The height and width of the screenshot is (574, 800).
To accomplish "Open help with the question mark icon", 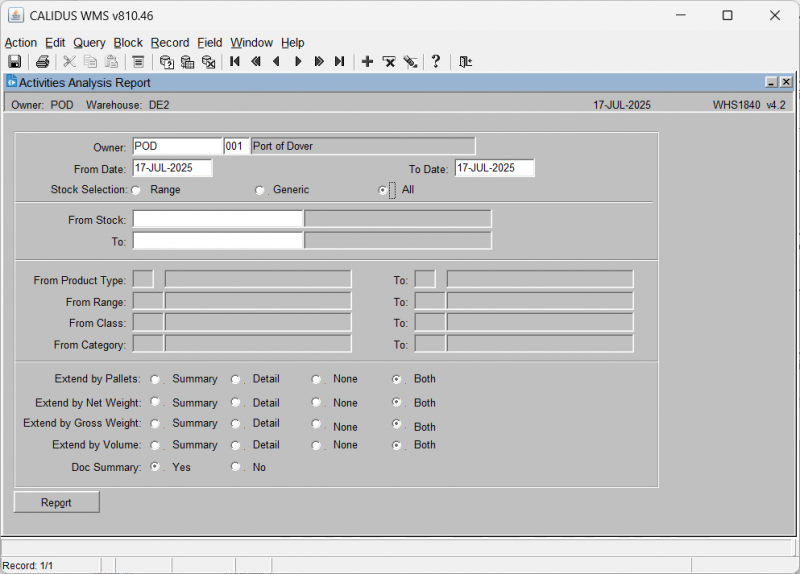I will [x=436, y=62].
